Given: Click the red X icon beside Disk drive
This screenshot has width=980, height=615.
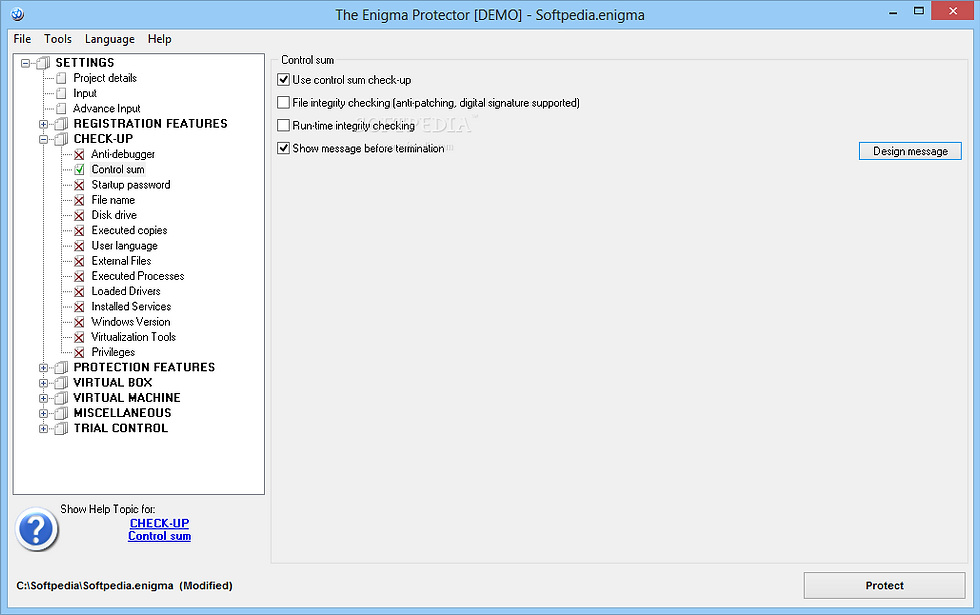Looking at the screenshot, I should [x=79, y=216].
